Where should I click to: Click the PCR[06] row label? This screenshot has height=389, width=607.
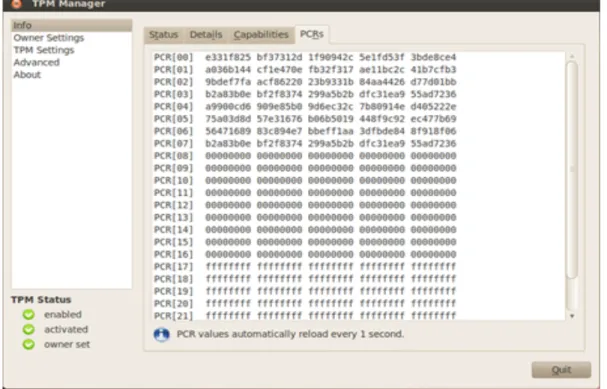[173, 131]
